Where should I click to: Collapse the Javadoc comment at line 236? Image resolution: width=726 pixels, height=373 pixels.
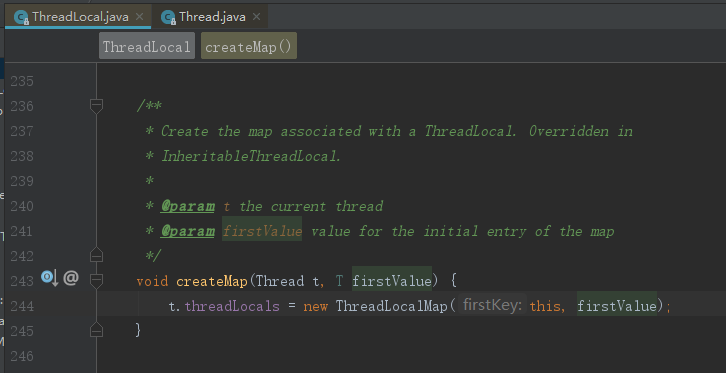96,106
